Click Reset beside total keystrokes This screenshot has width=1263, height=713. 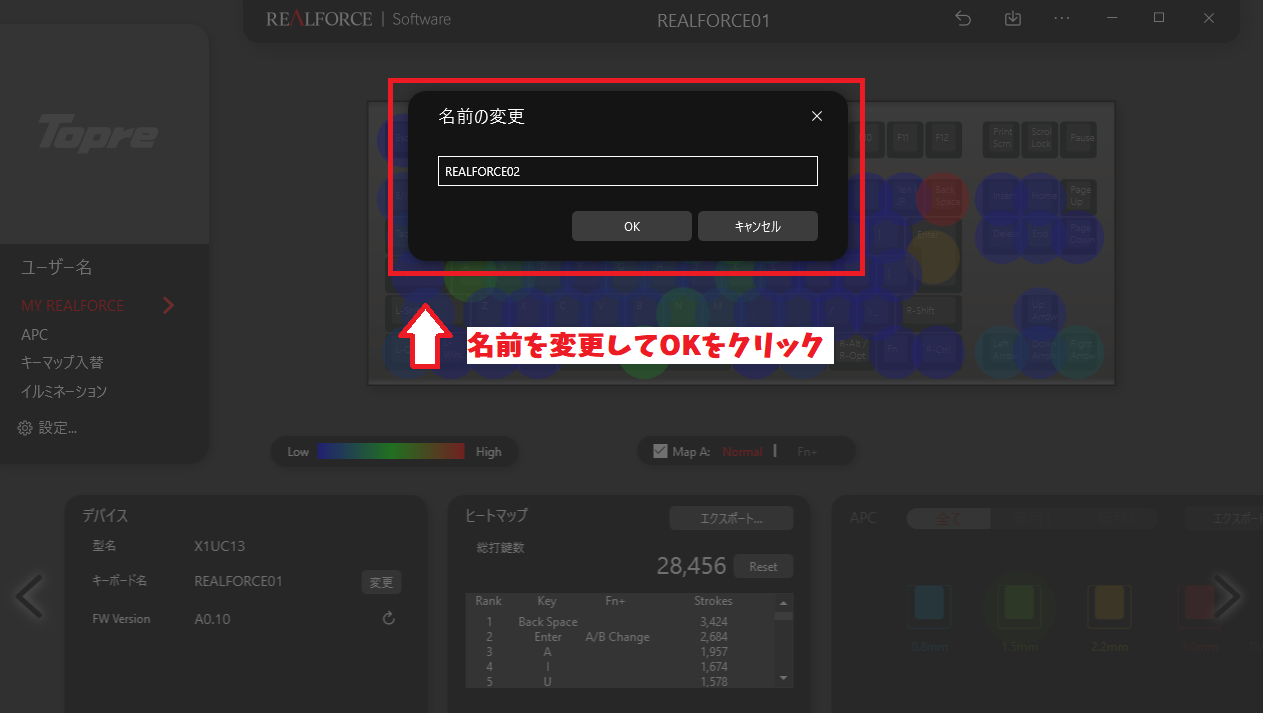pyautogui.click(x=763, y=566)
